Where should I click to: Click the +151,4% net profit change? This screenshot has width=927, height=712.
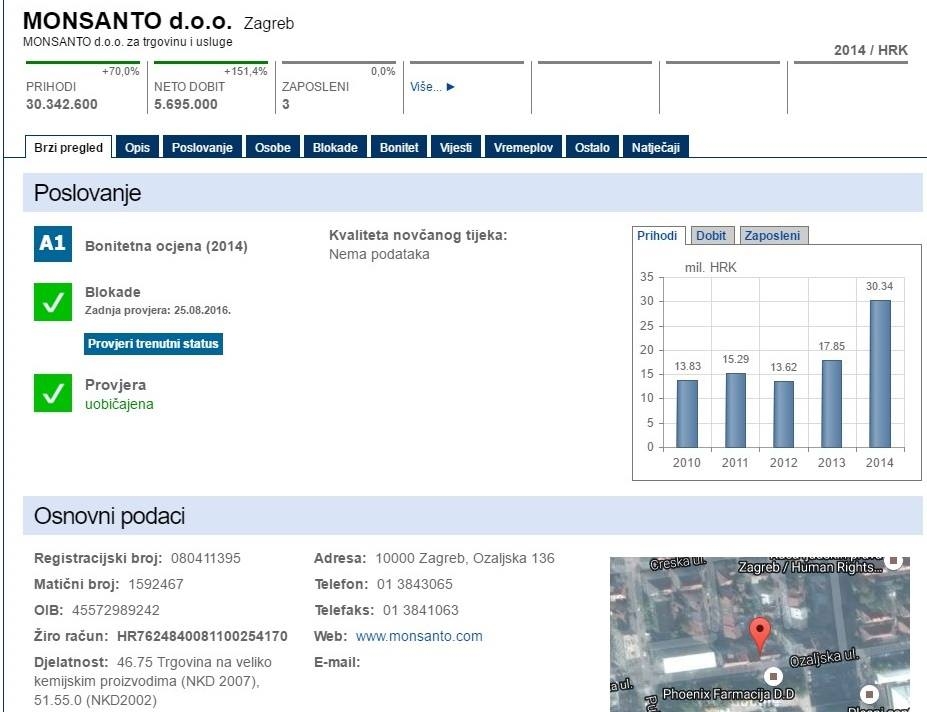coord(245,71)
